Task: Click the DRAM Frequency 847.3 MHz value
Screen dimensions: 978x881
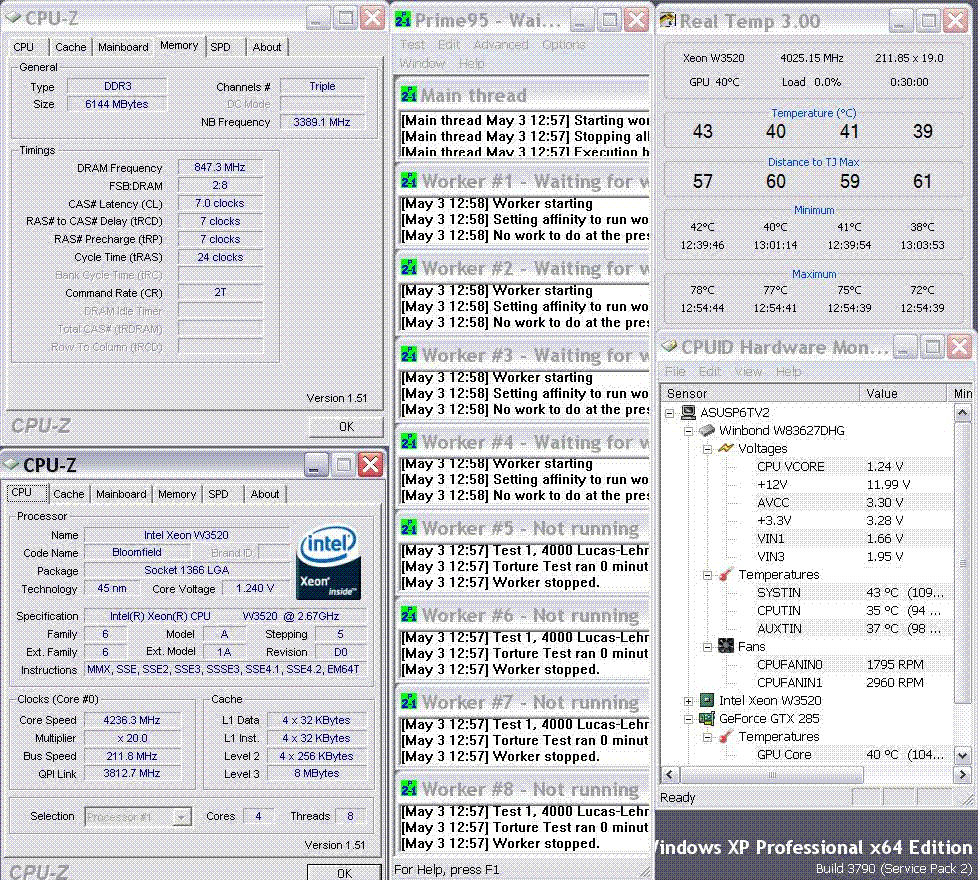Action: click(220, 167)
